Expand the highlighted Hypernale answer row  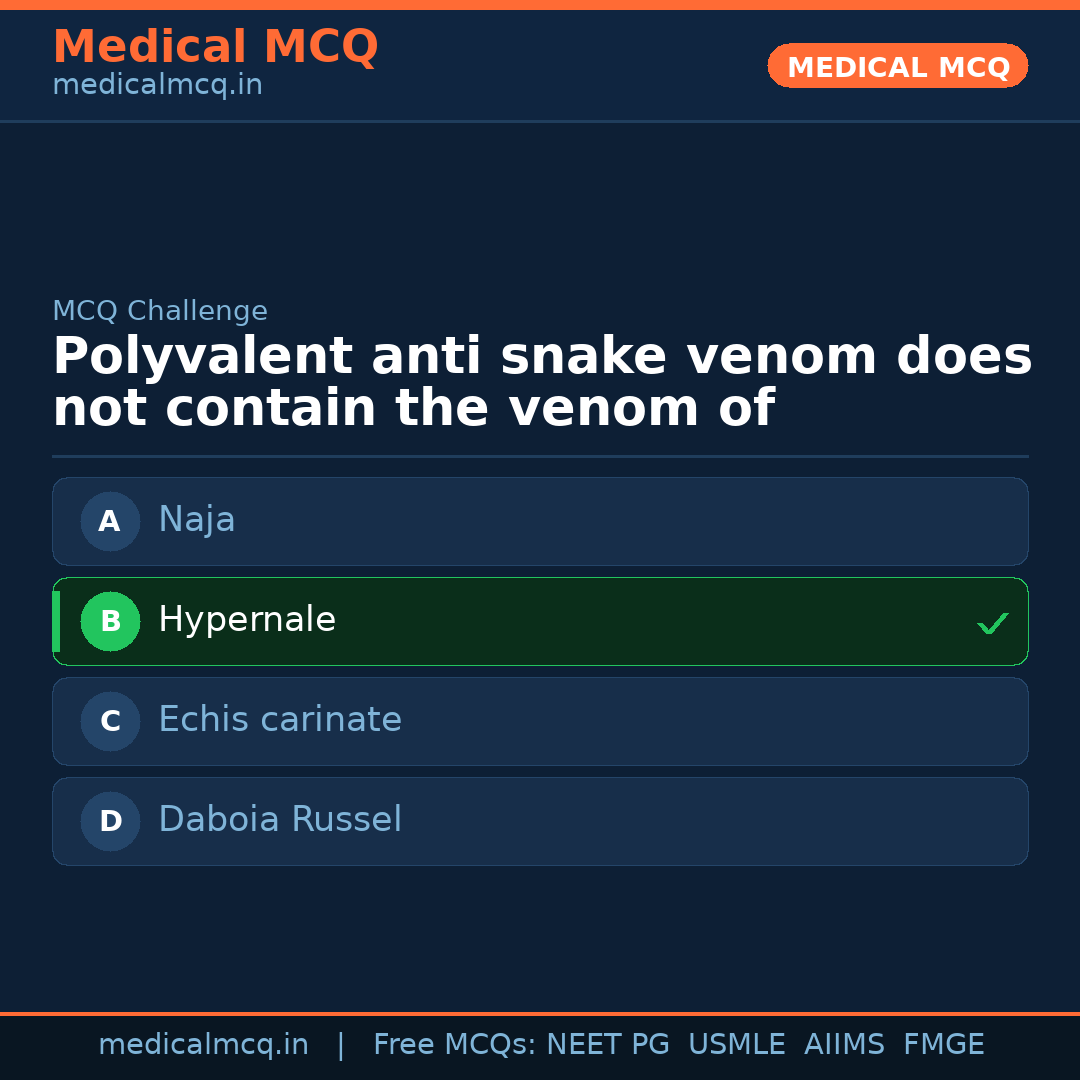[540, 621]
